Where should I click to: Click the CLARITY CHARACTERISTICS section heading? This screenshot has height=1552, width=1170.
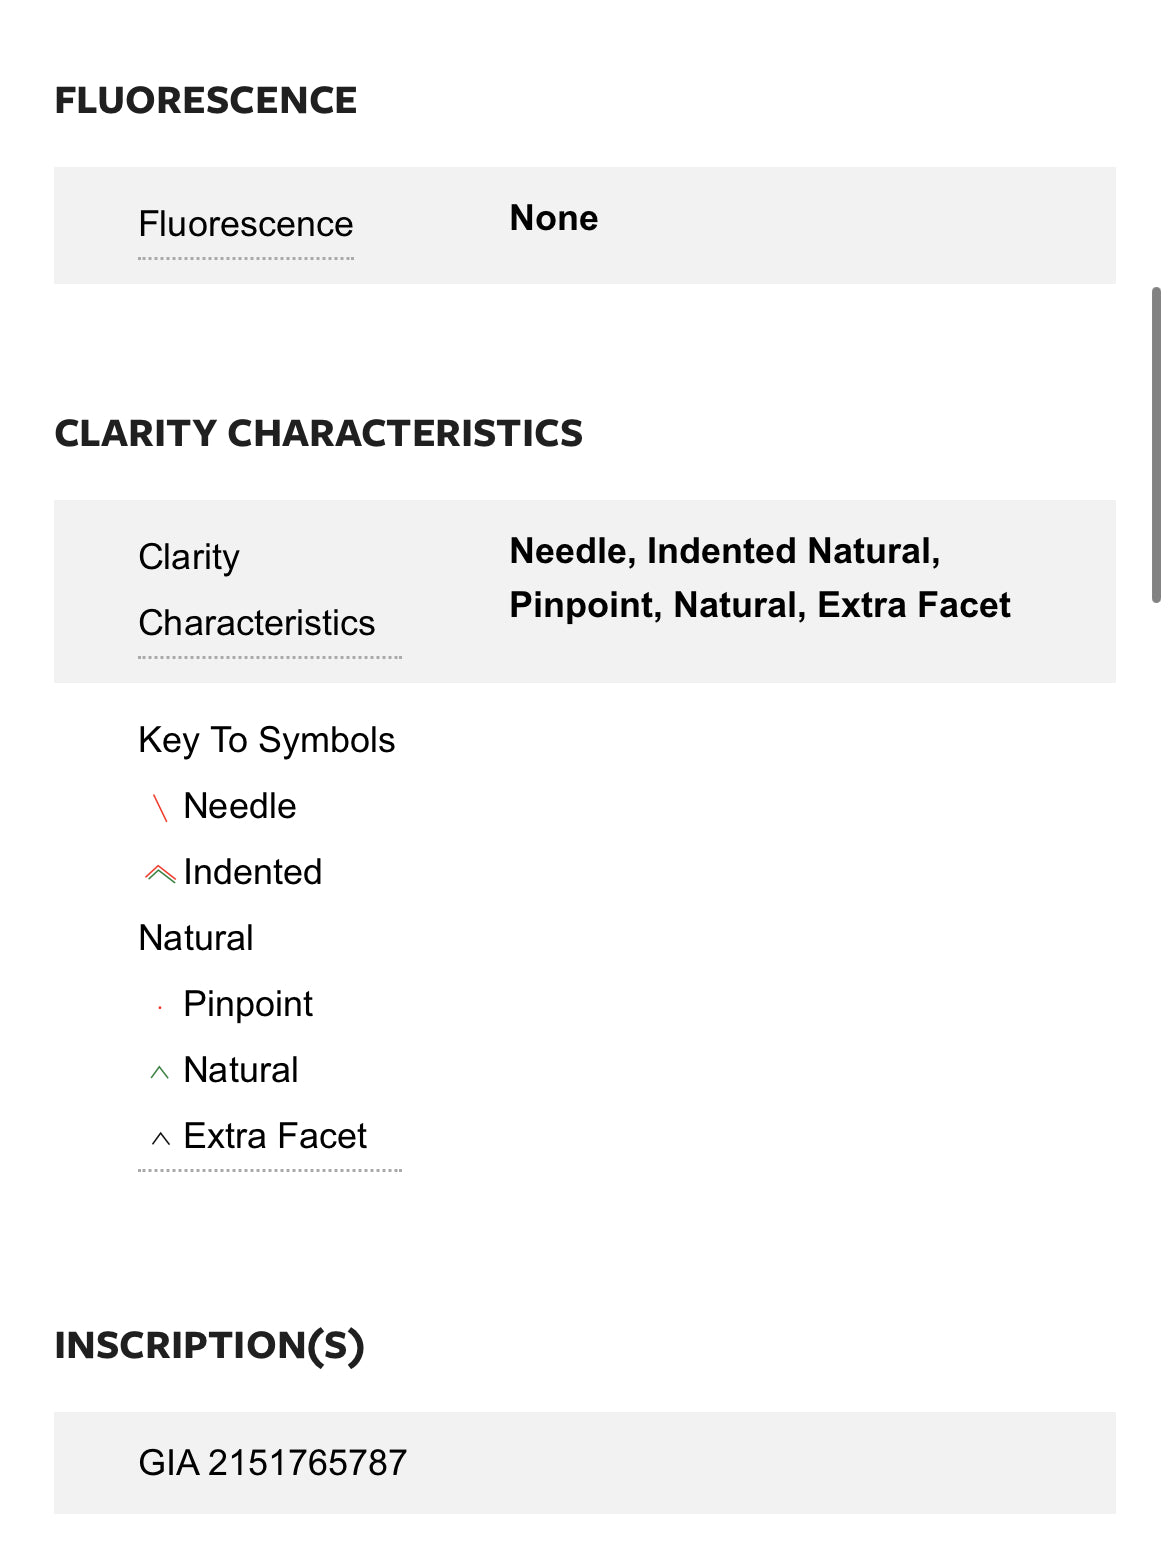click(x=318, y=433)
